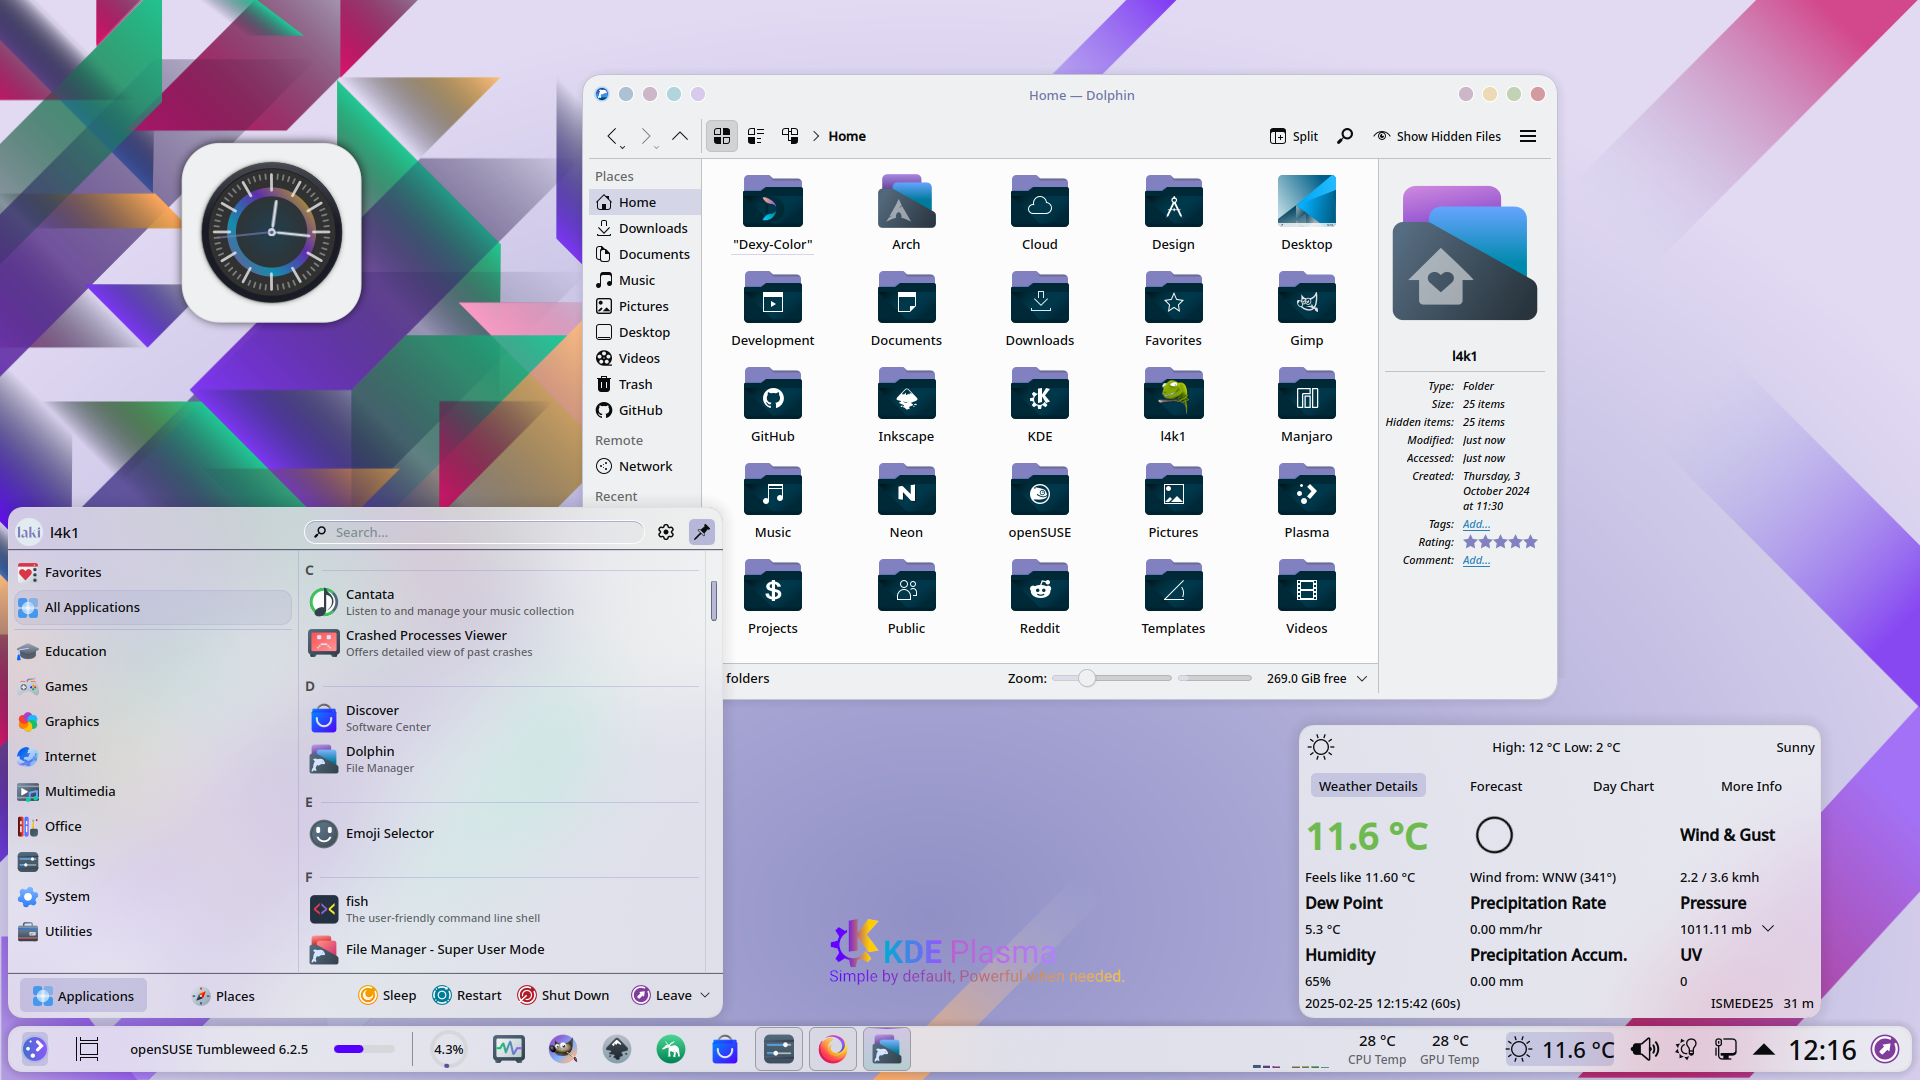Click breadcrumb chevron before Home

pyautogui.click(x=816, y=136)
